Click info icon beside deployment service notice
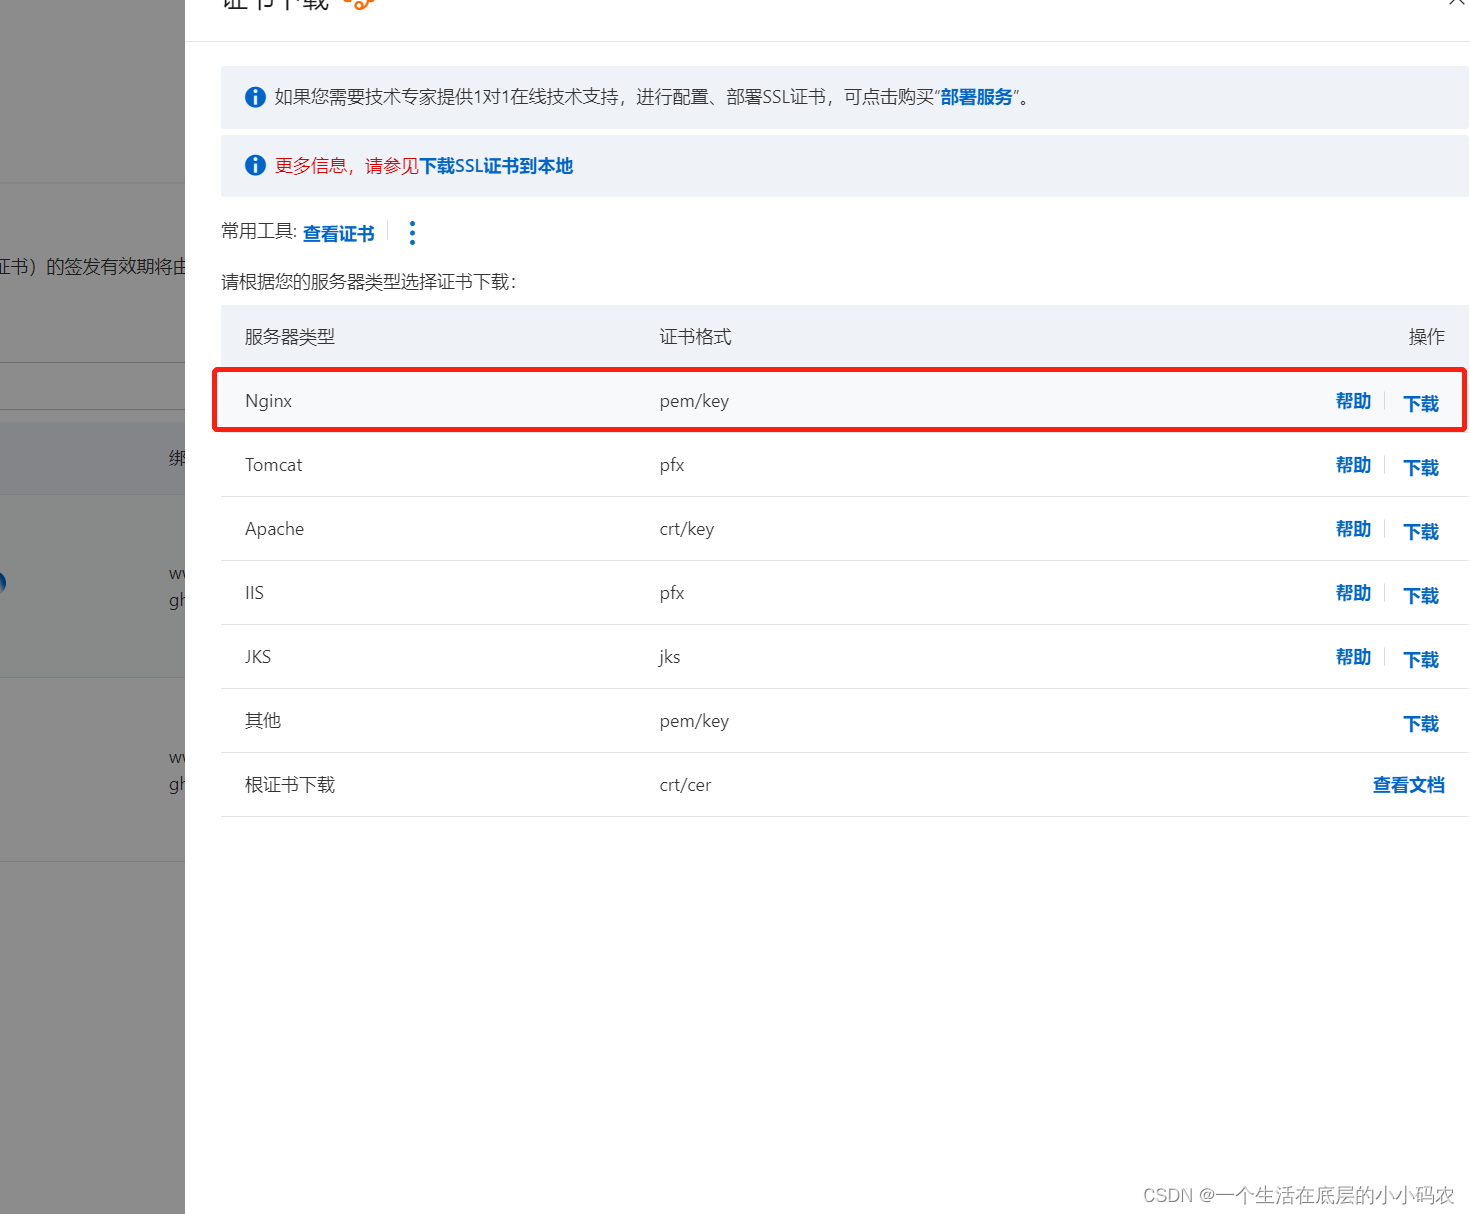1470x1214 pixels. click(x=255, y=97)
